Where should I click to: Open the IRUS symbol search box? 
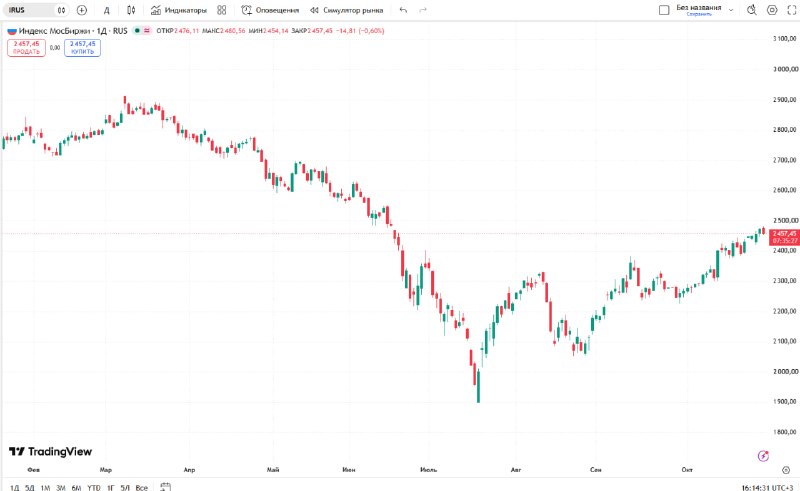coord(37,10)
